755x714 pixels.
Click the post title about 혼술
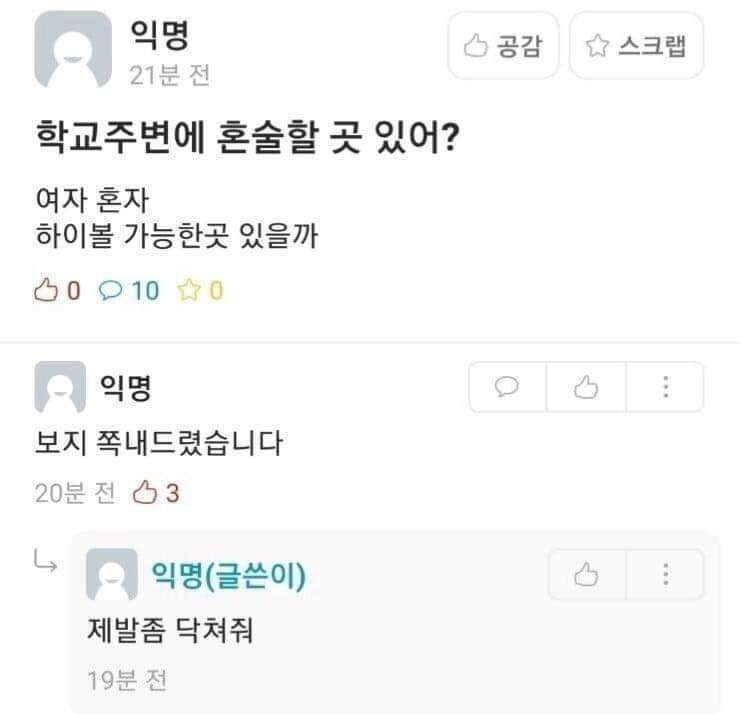click(x=247, y=137)
